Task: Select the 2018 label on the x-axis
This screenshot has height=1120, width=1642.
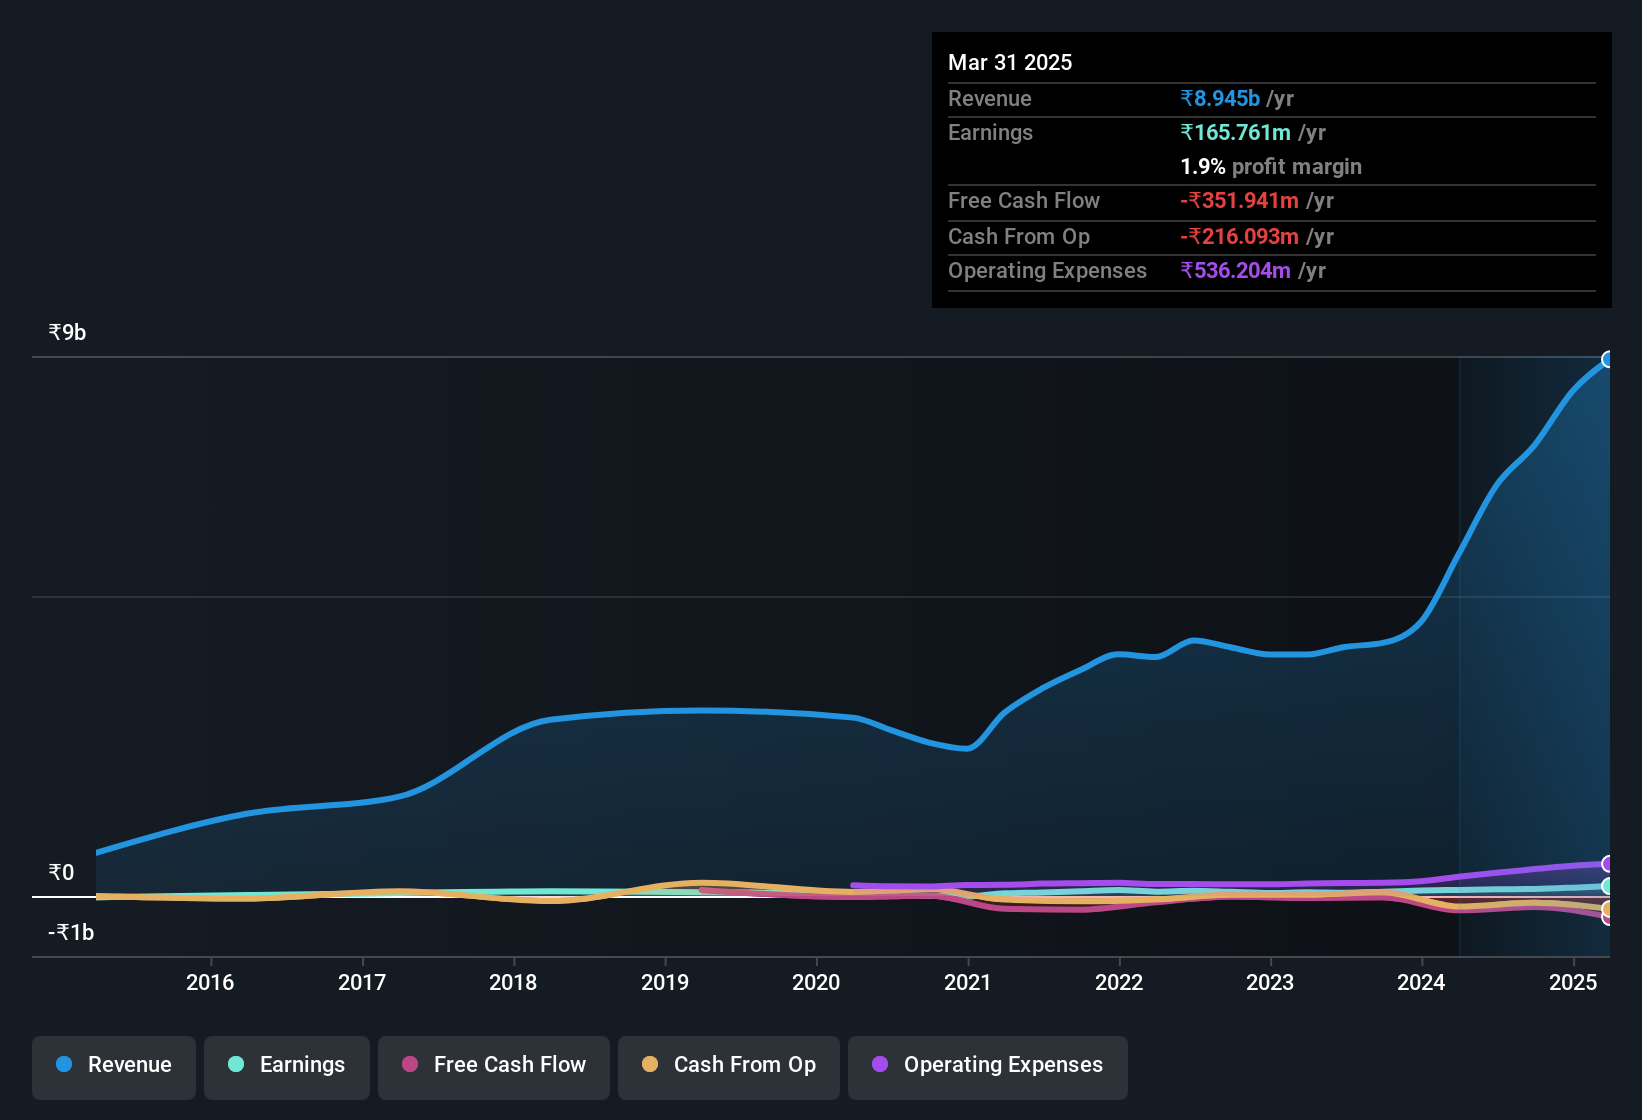Action: pyautogui.click(x=513, y=982)
